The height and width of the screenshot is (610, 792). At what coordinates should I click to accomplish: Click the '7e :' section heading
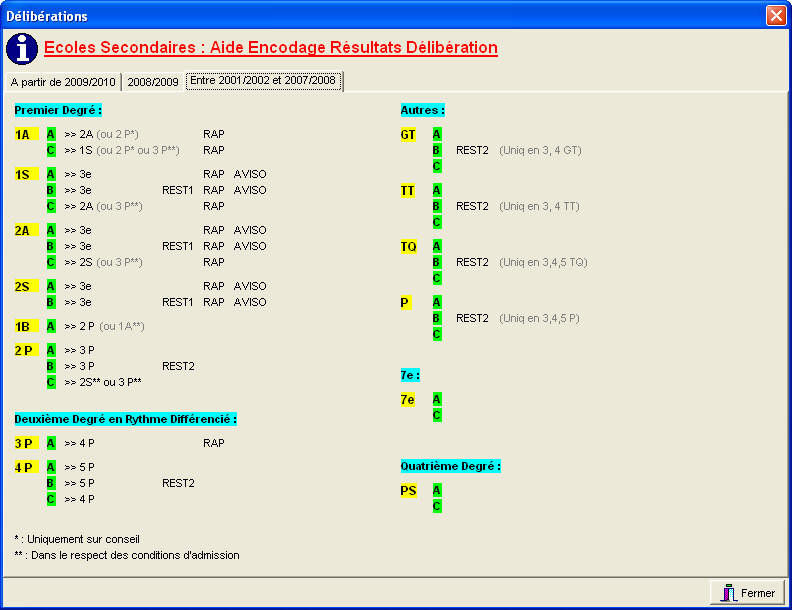410,375
